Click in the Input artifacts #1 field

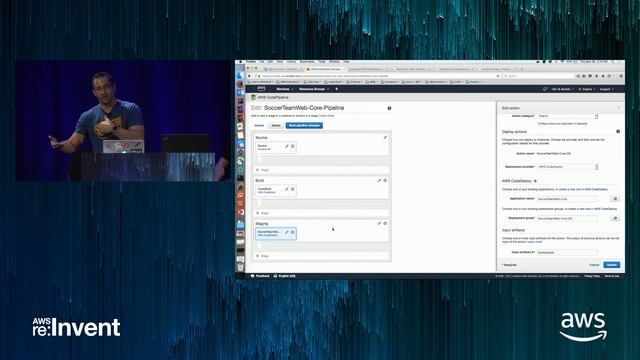(x=567, y=252)
